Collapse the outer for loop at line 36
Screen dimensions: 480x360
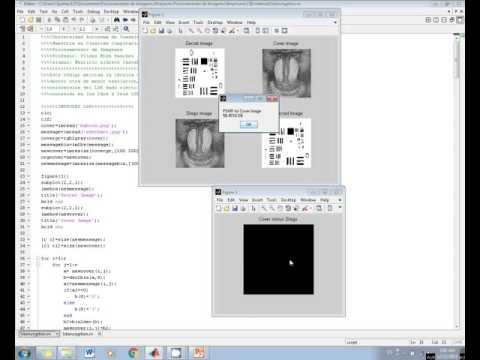[x=38, y=258]
